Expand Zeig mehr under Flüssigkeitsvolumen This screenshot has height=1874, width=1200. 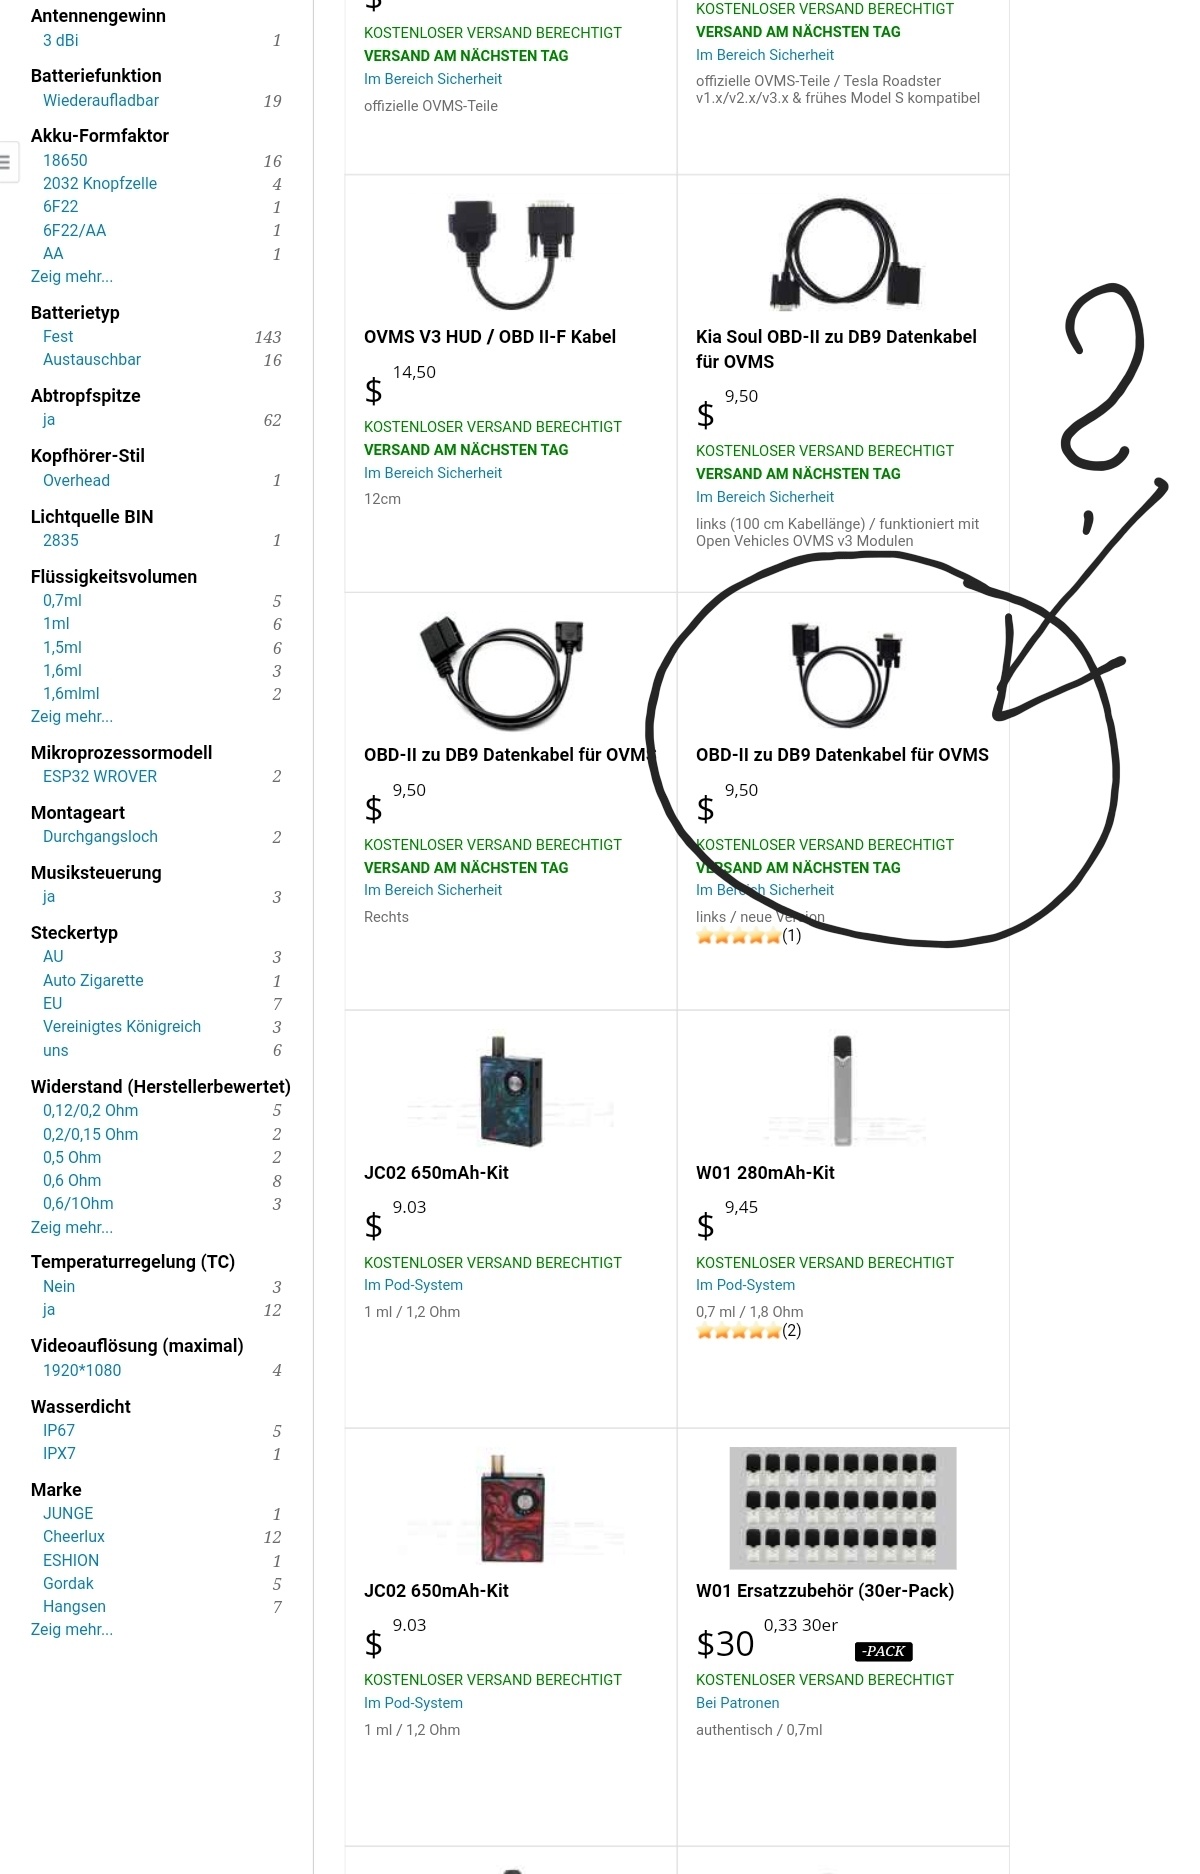(72, 716)
